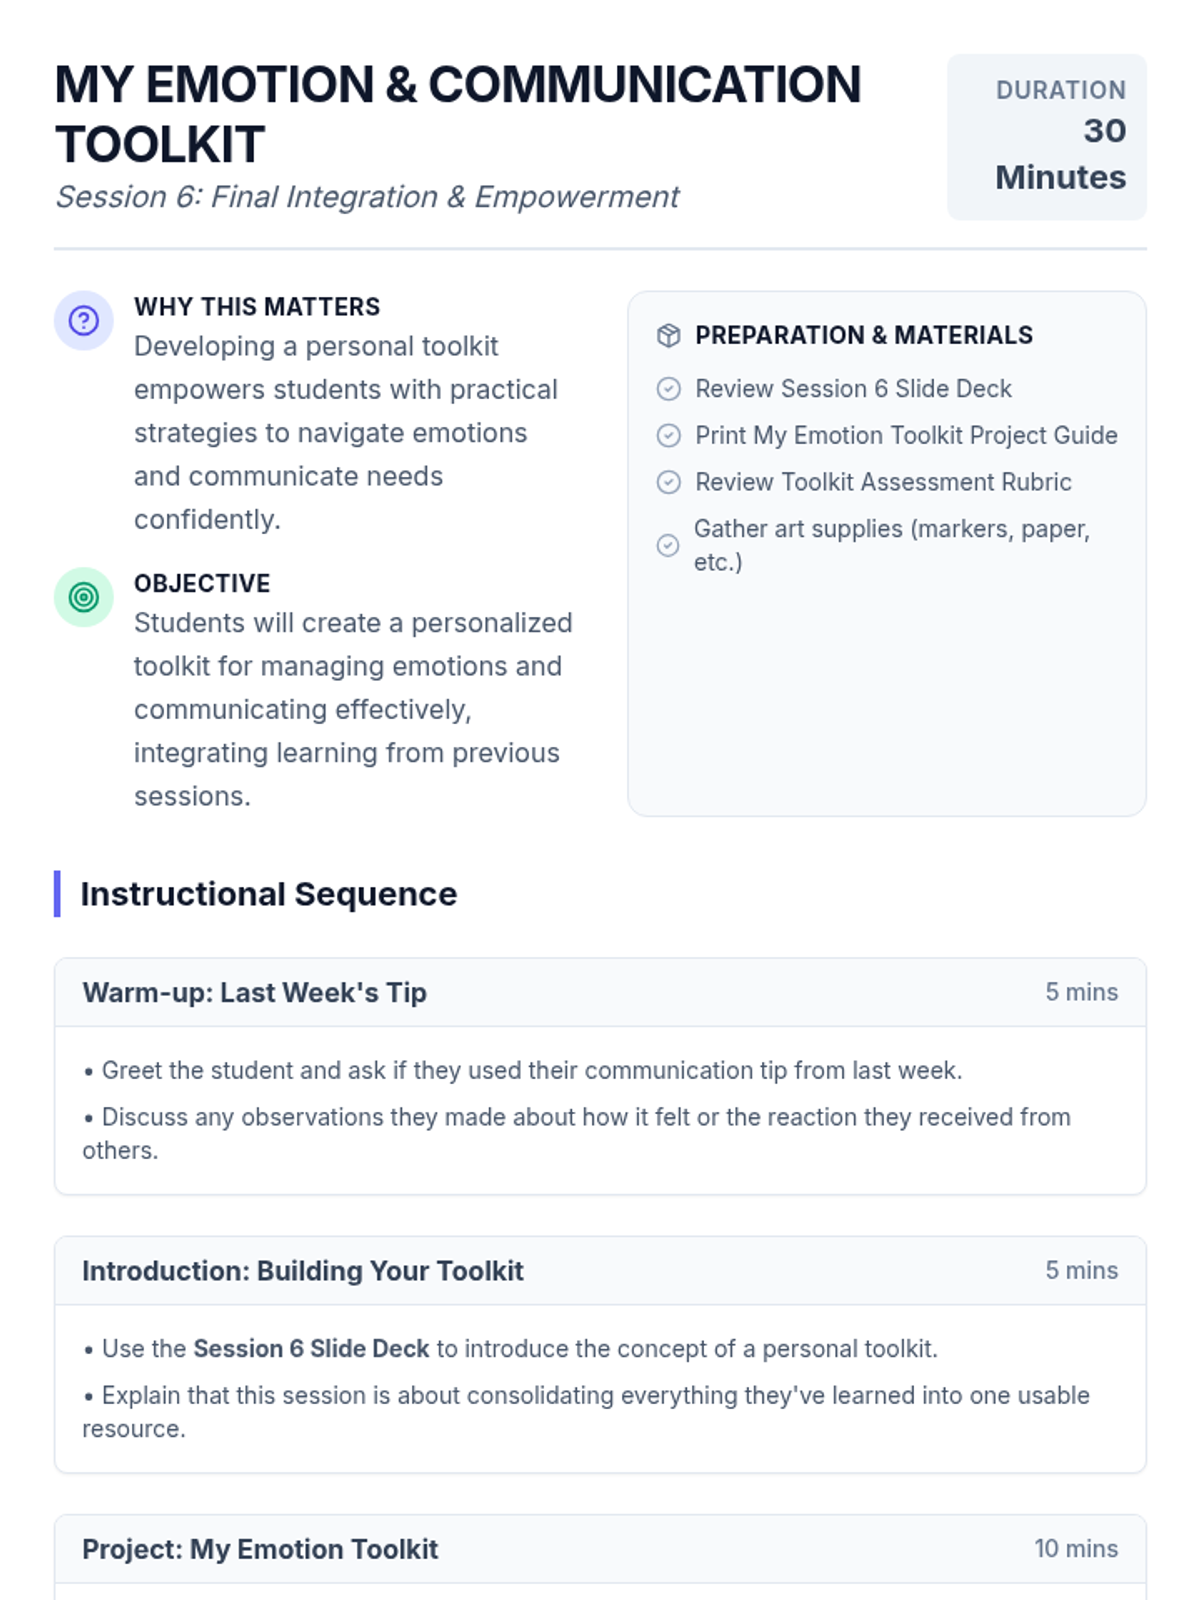1200x1600 pixels.
Task: Click the 5 mins label on Warm-up
Action: tap(1081, 993)
